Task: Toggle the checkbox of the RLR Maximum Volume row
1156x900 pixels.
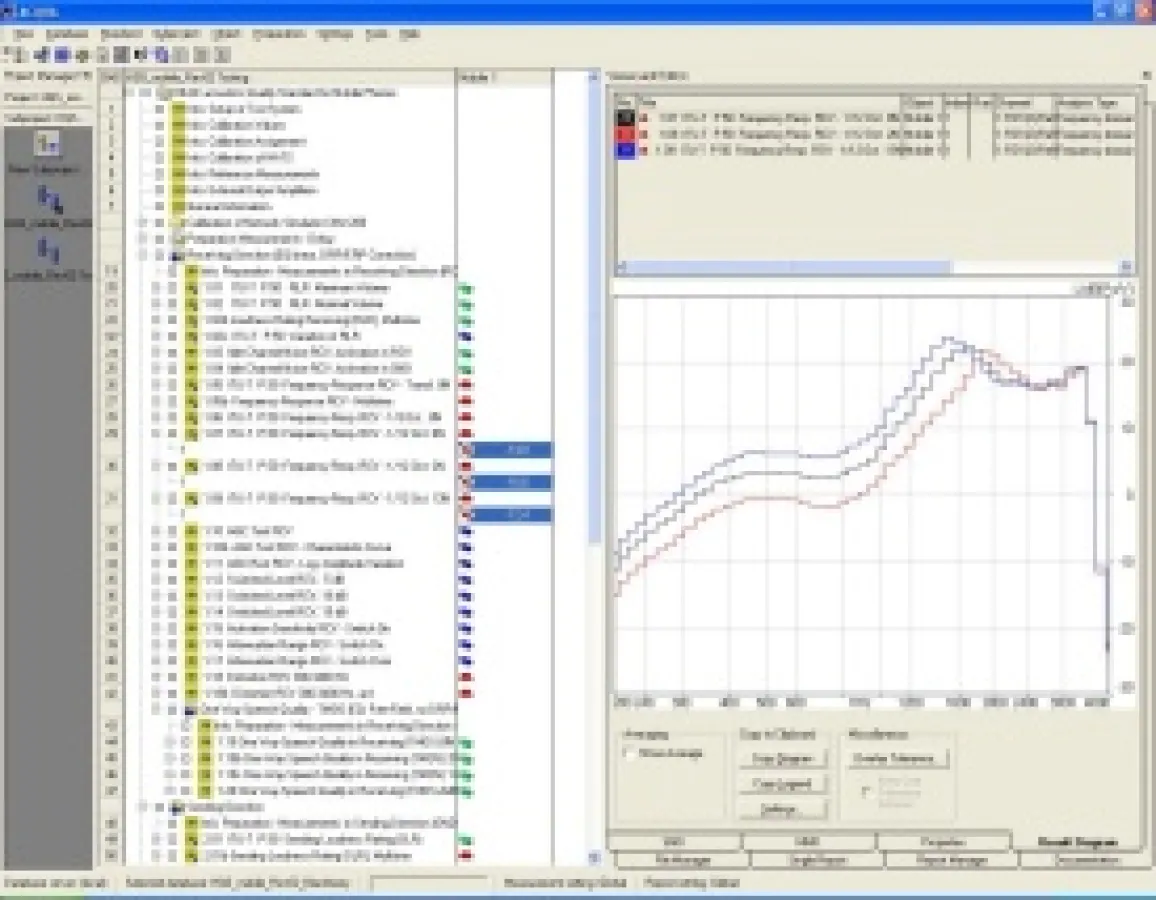Action: 171,288
